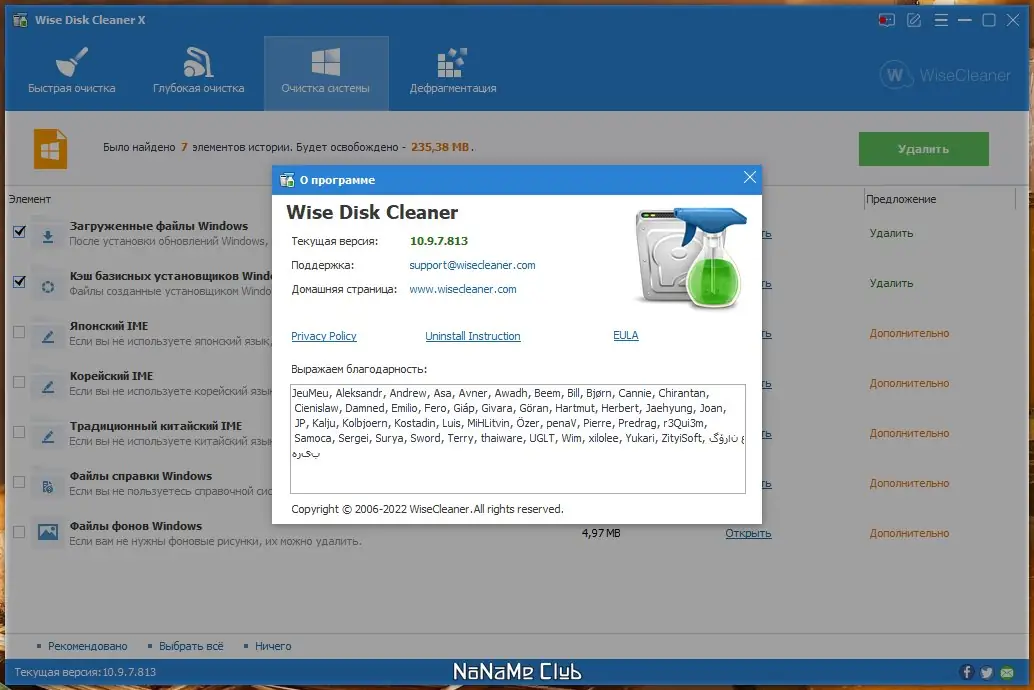Check the Традиционный китайский IME checkbox
This screenshot has width=1034, height=690.
(19, 432)
